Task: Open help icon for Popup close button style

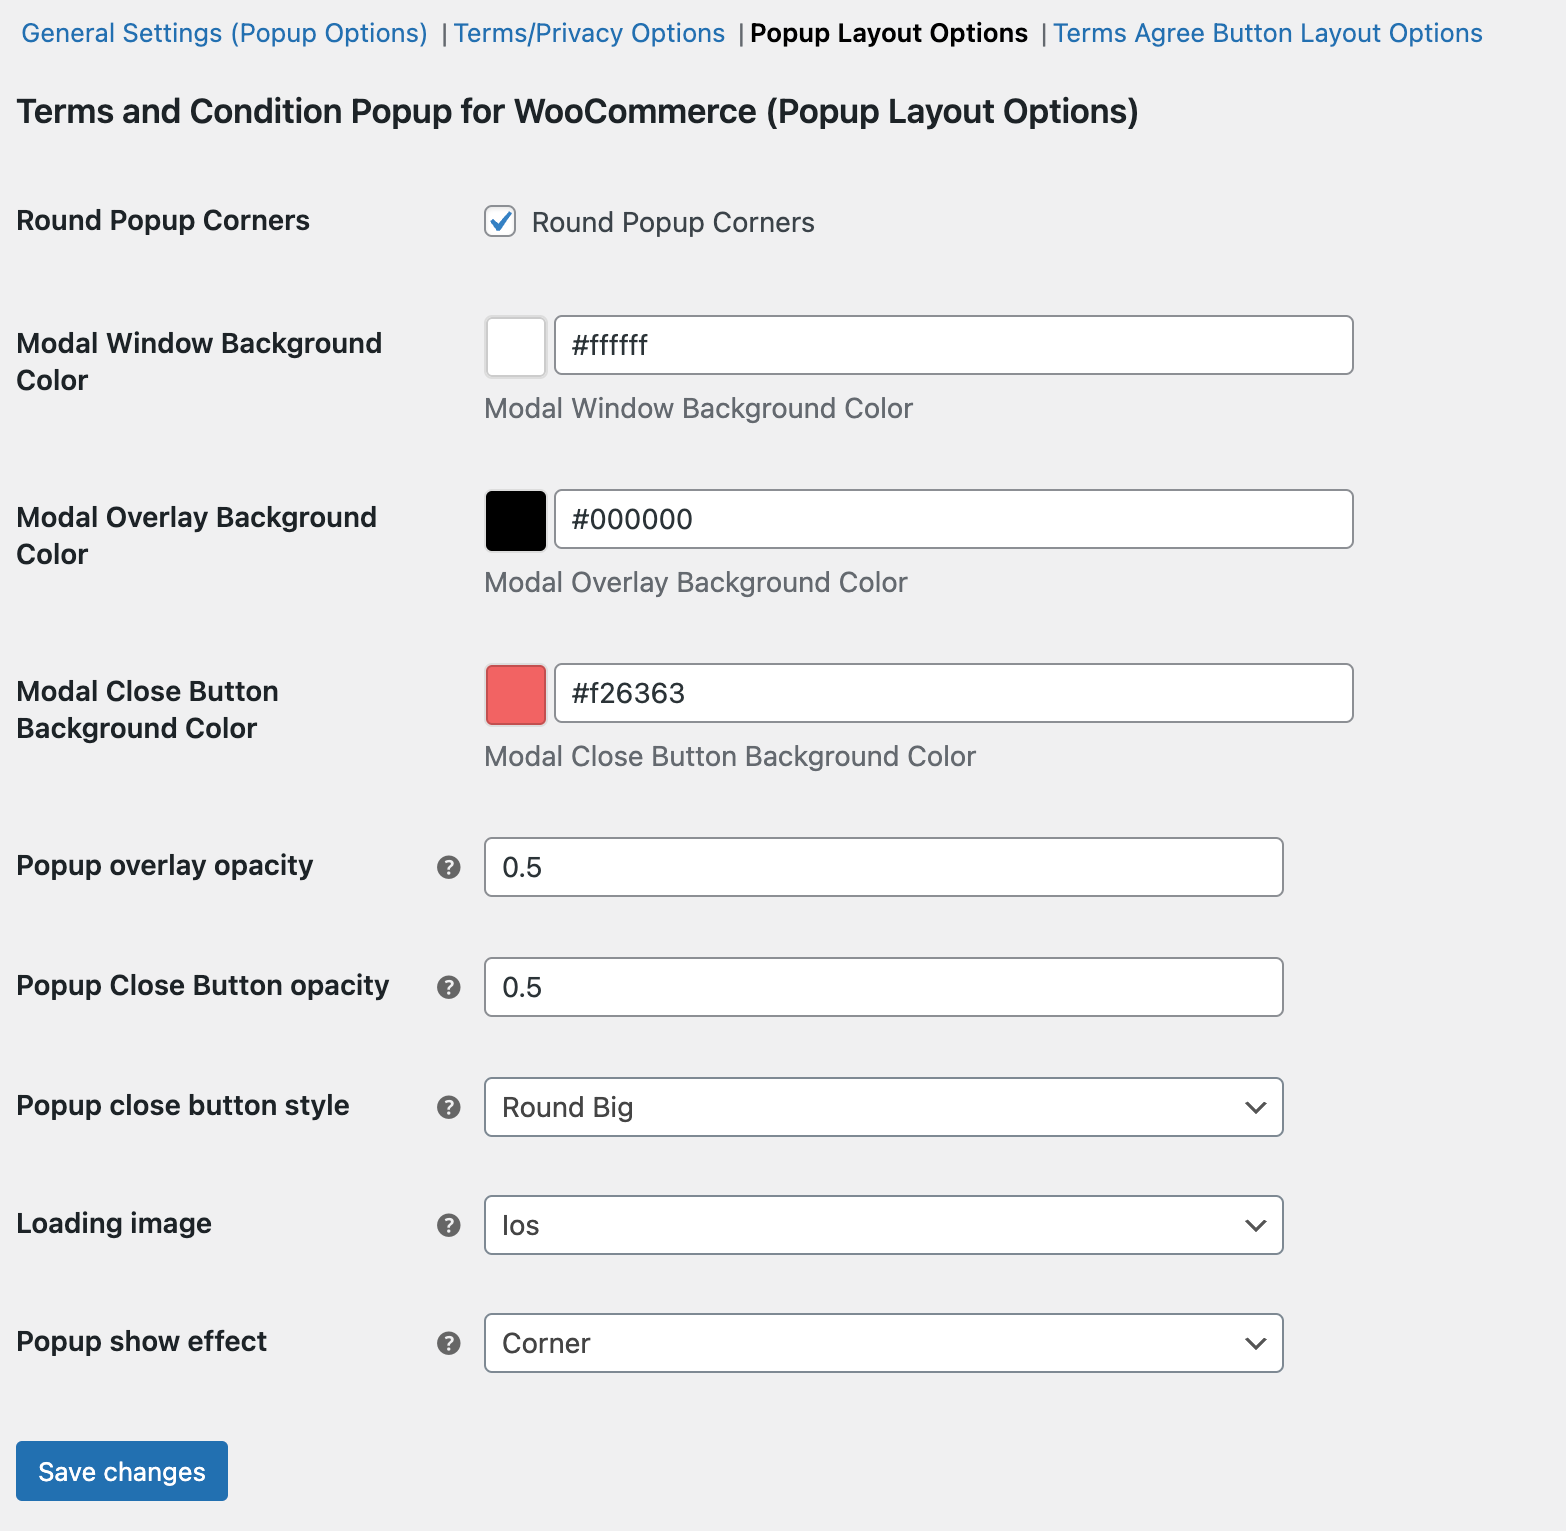Action: click(x=449, y=1107)
